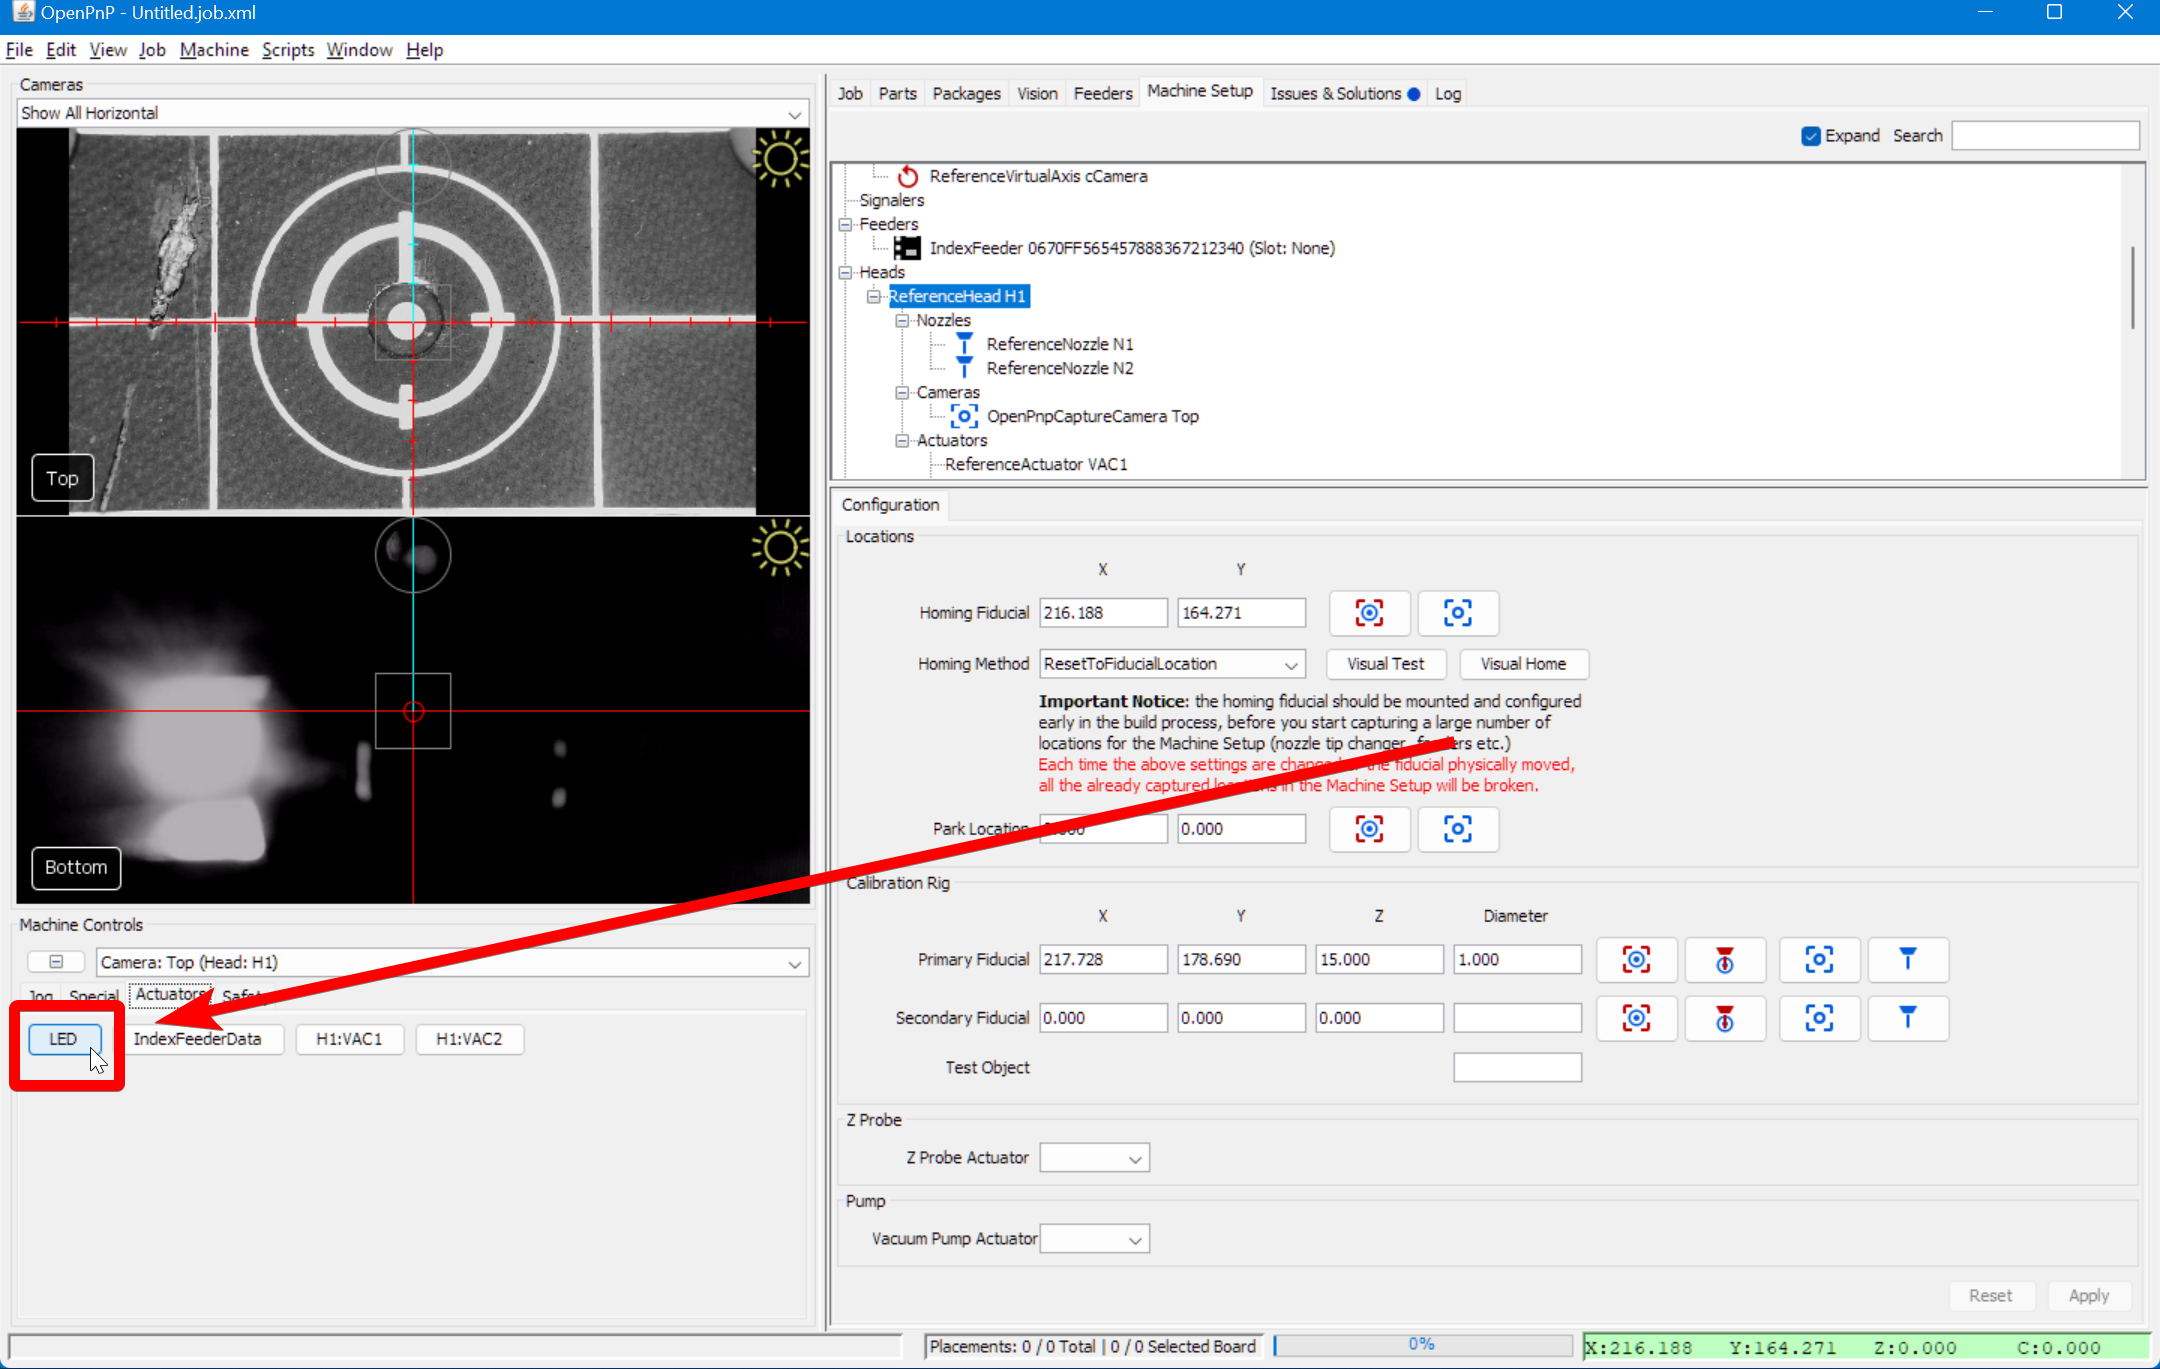
Task: Open the Vacuum Pump Actuator dropdown
Action: (1095, 1240)
